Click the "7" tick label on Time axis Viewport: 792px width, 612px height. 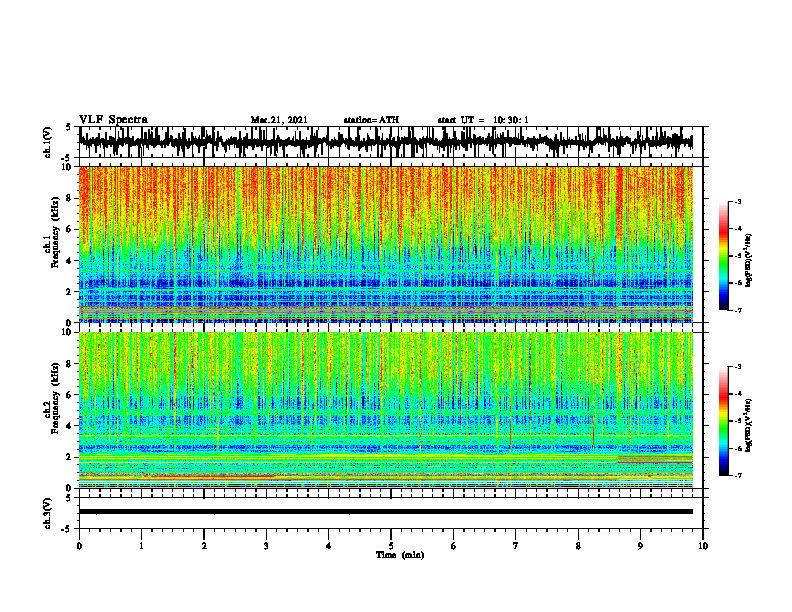click(516, 546)
